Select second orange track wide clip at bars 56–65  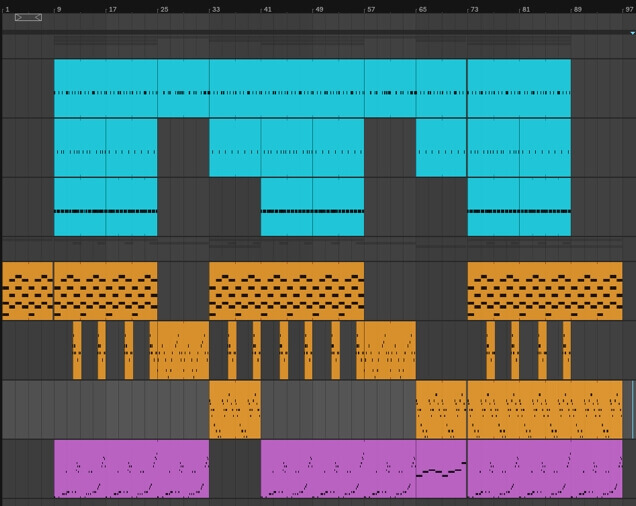(386, 350)
